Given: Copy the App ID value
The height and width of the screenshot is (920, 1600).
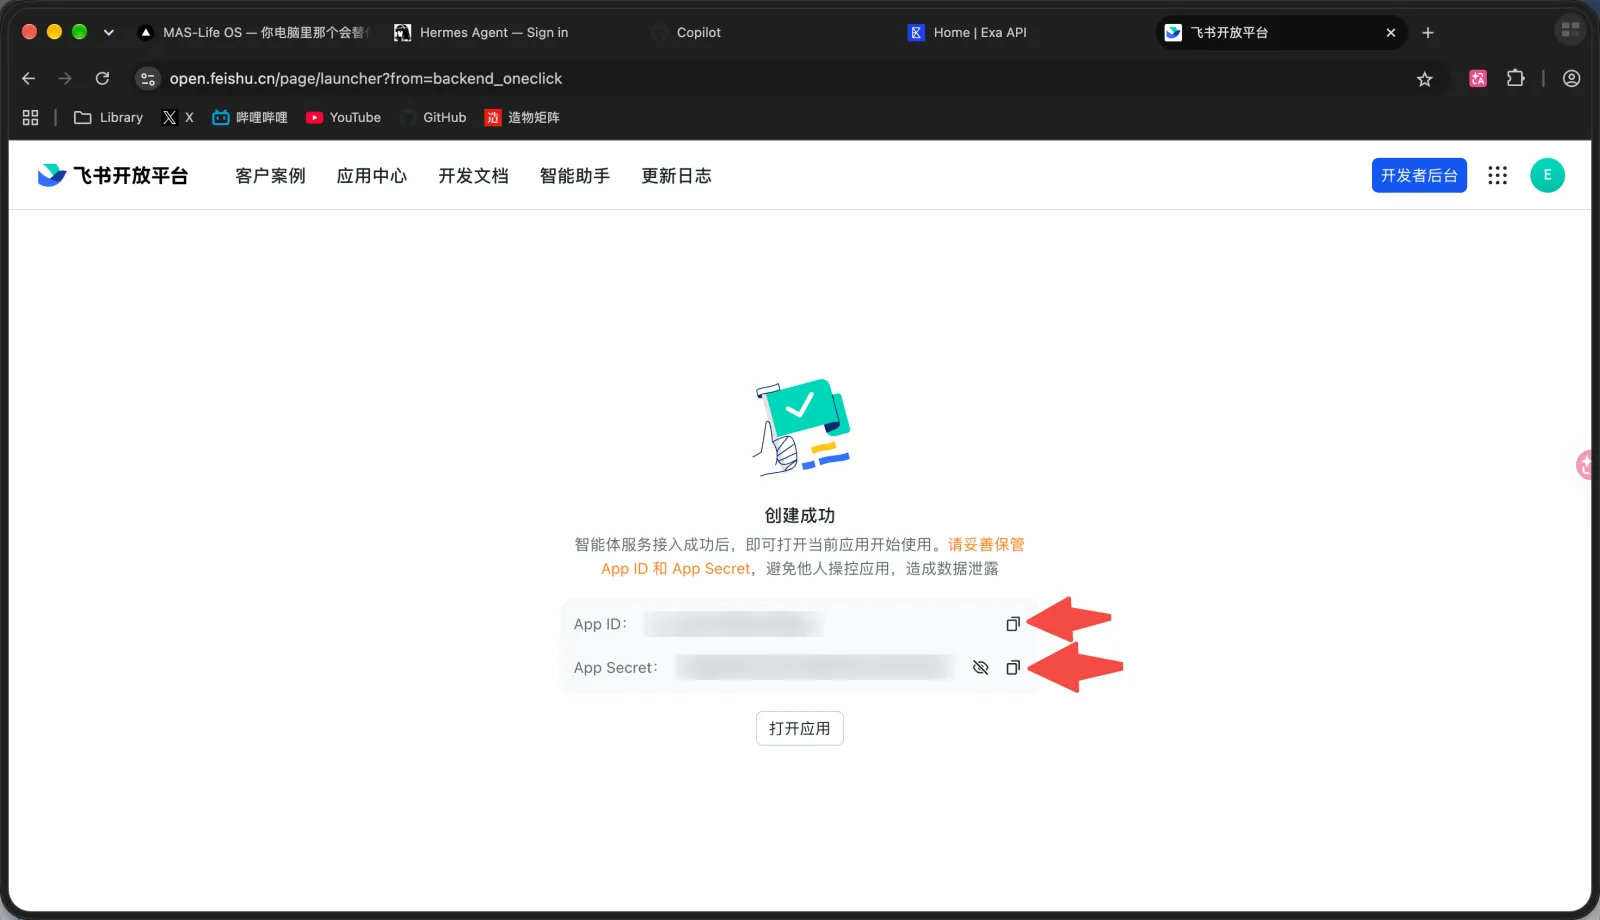Looking at the screenshot, I should tap(1012, 624).
